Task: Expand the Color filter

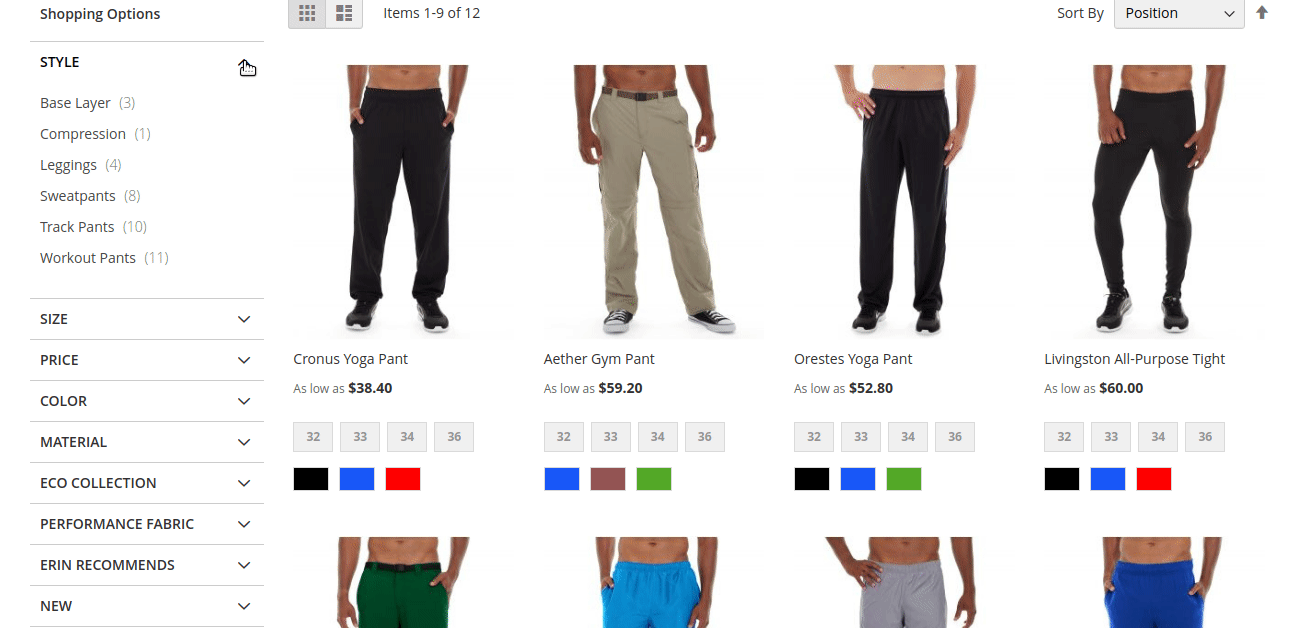Action: [x=147, y=401]
